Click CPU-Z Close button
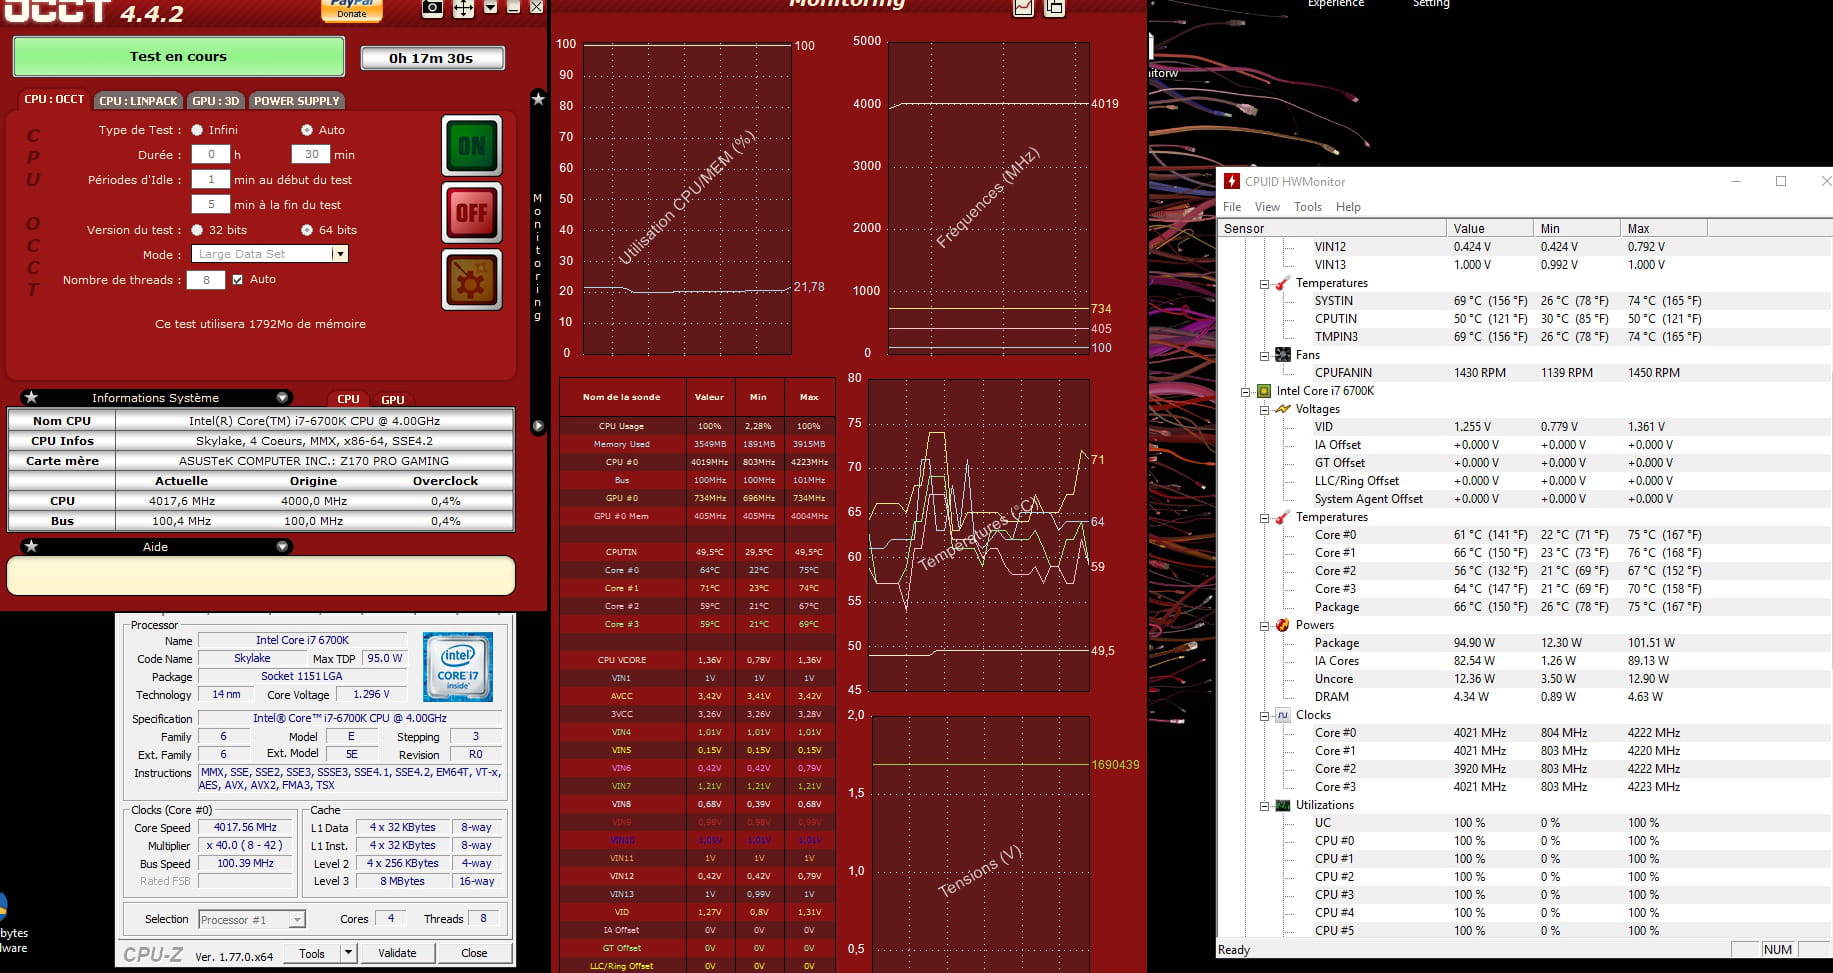The image size is (1833, 973). 474,953
